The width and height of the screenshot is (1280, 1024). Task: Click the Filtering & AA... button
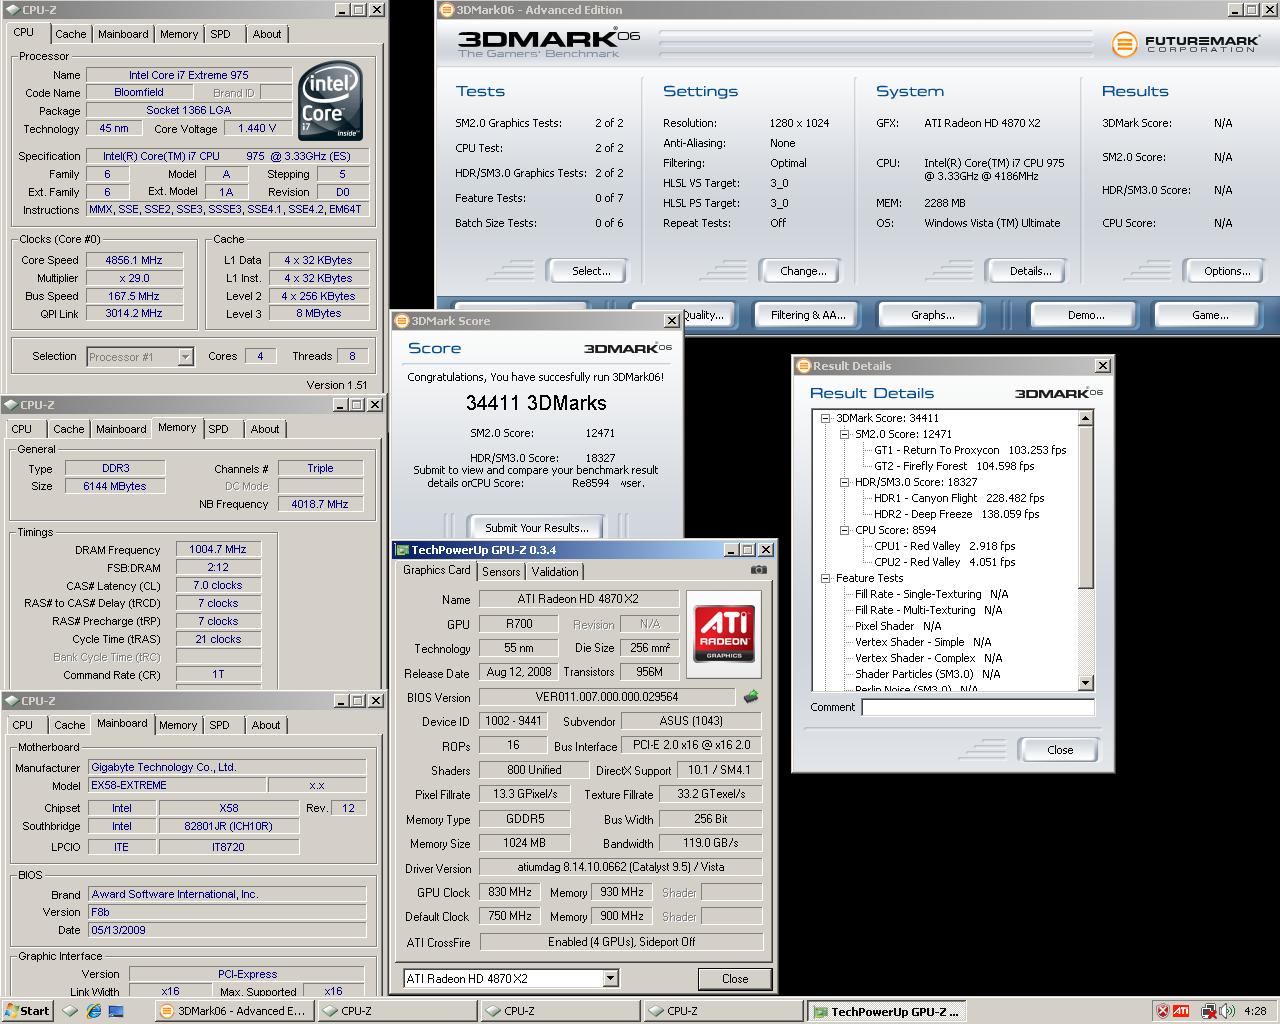pos(808,315)
